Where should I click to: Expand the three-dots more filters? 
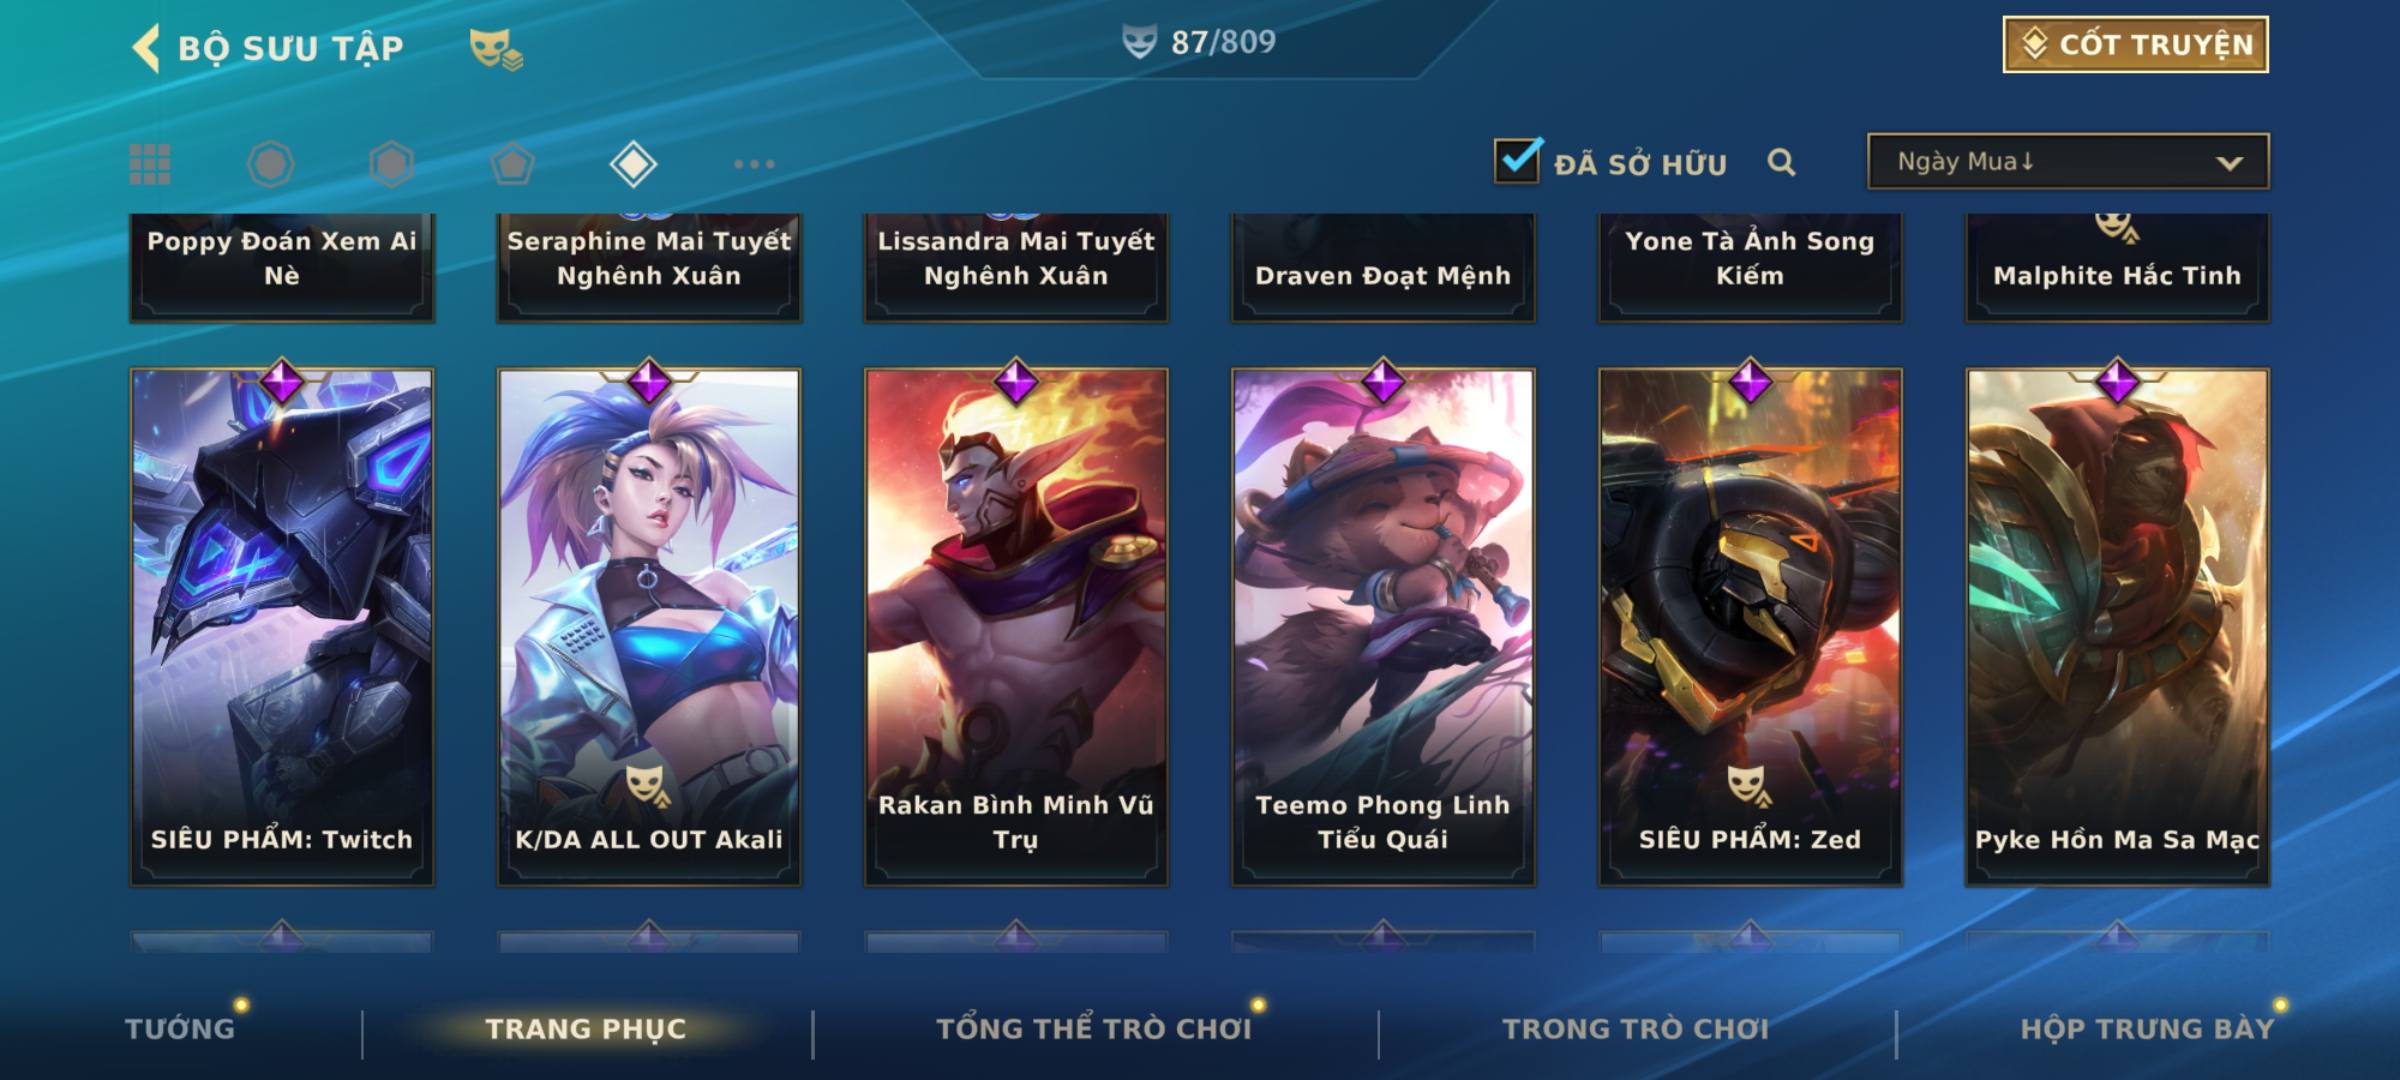pyautogui.click(x=754, y=164)
